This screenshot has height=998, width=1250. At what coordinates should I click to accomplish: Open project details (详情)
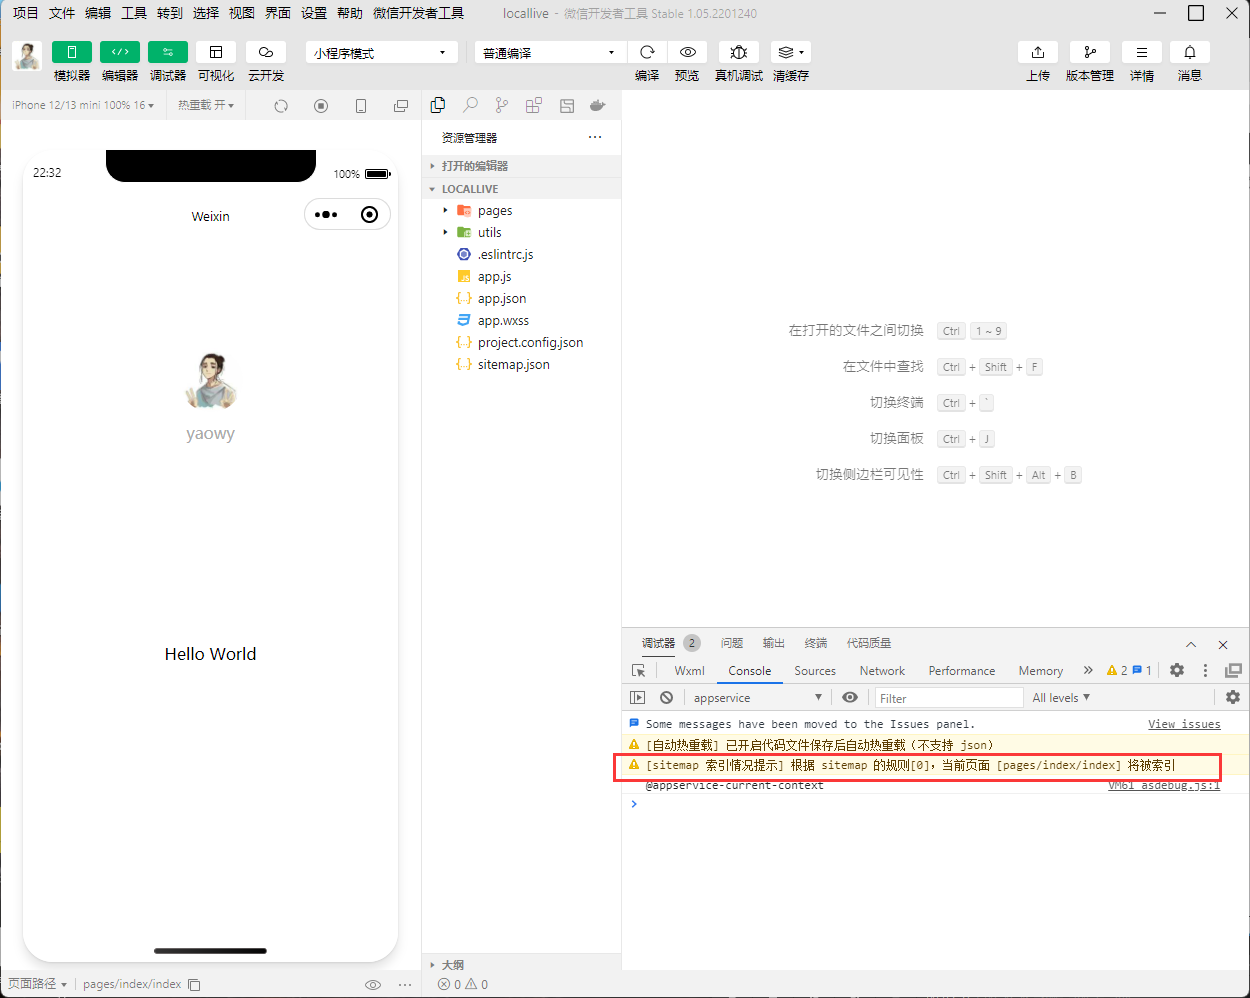pos(1142,52)
